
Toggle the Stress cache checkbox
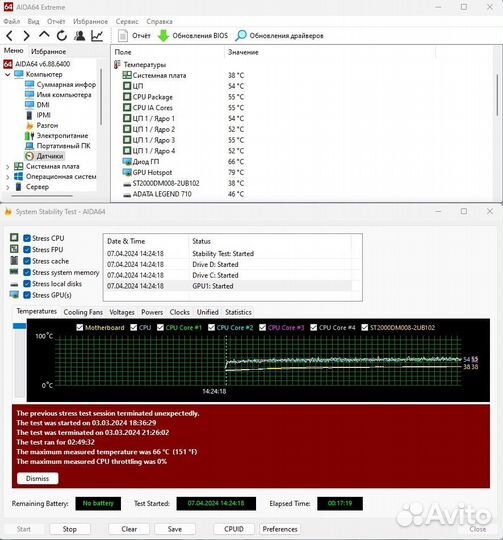27,261
